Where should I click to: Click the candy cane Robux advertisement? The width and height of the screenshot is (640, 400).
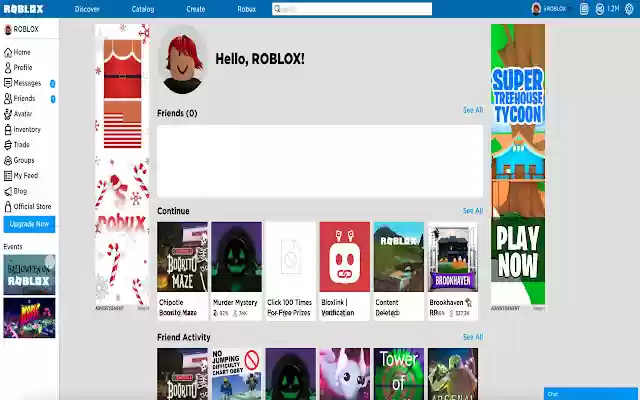[x=122, y=164]
